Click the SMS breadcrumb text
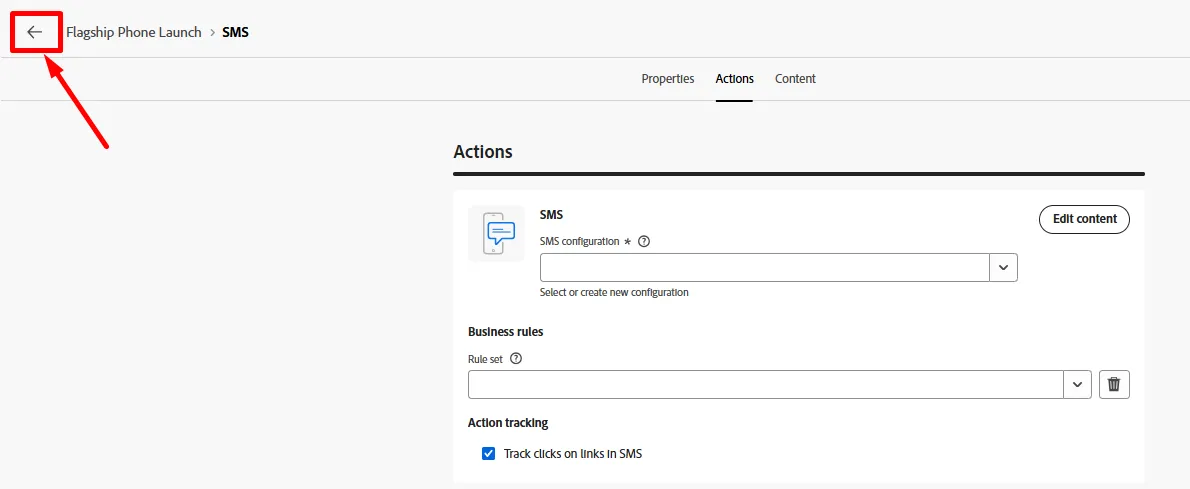The height and width of the screenshot is (489, 1190). pyautogui.click(x=235, y=32)
